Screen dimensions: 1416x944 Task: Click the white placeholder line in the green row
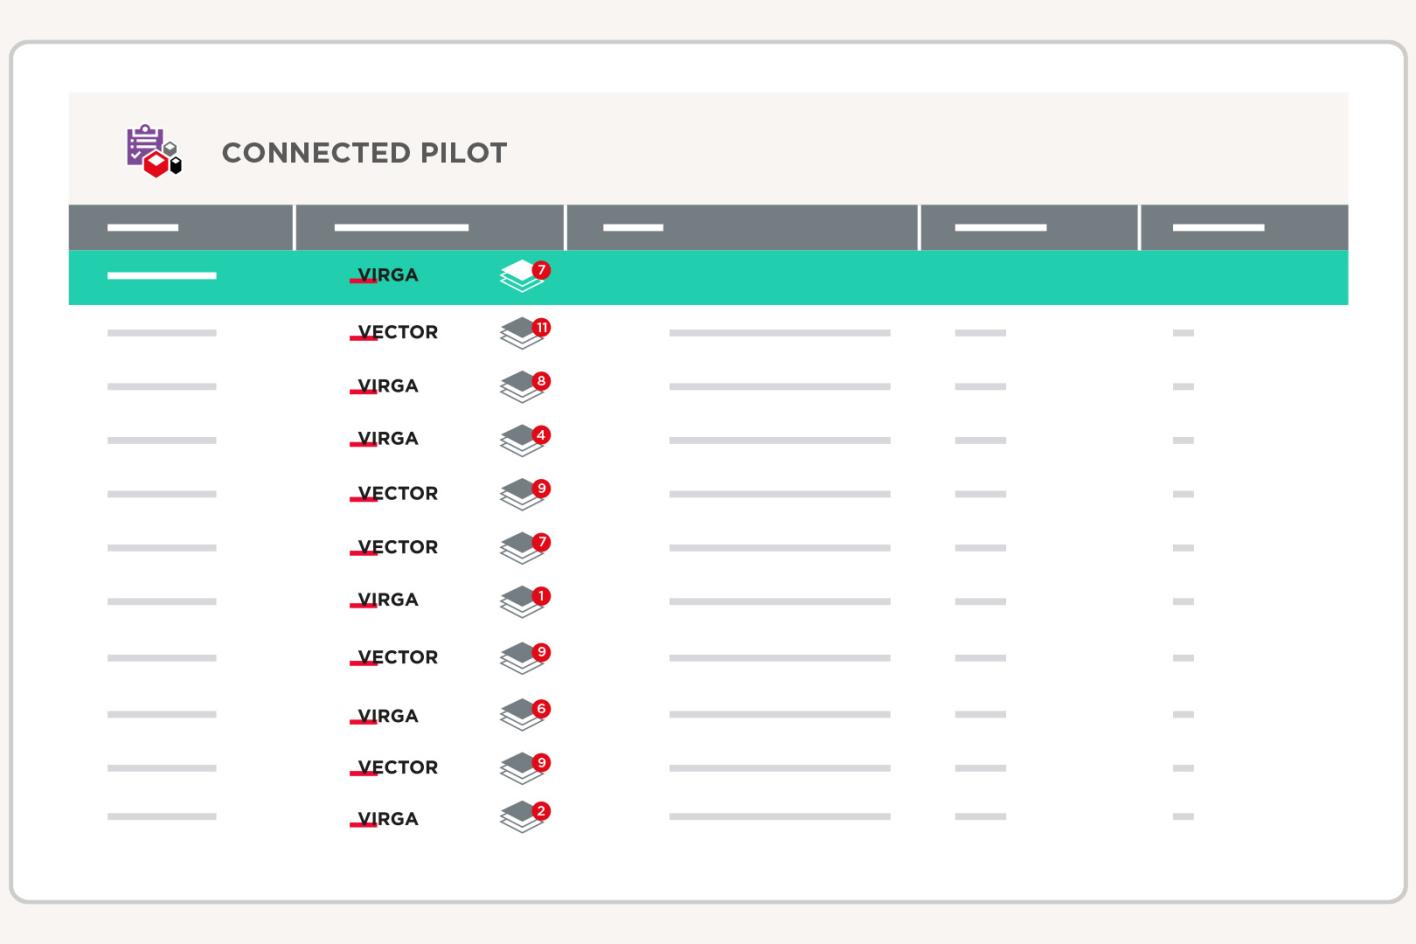[162, 276]
